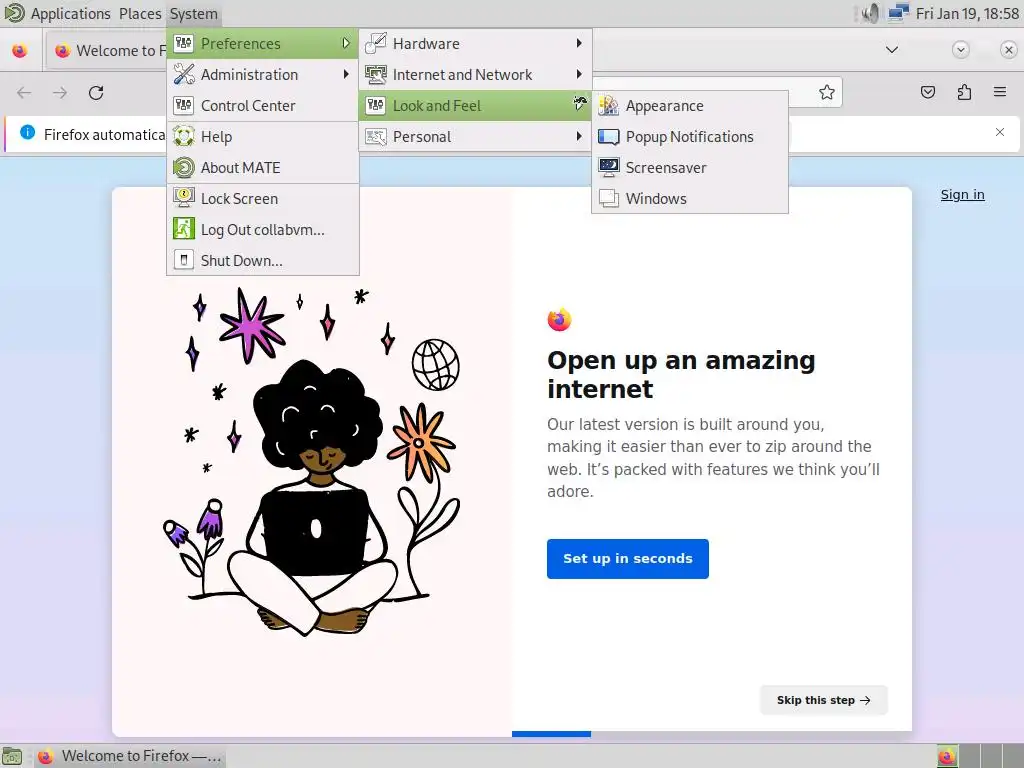Open Popup Notifications settings
1024x768 pixels.
point(690,136)
